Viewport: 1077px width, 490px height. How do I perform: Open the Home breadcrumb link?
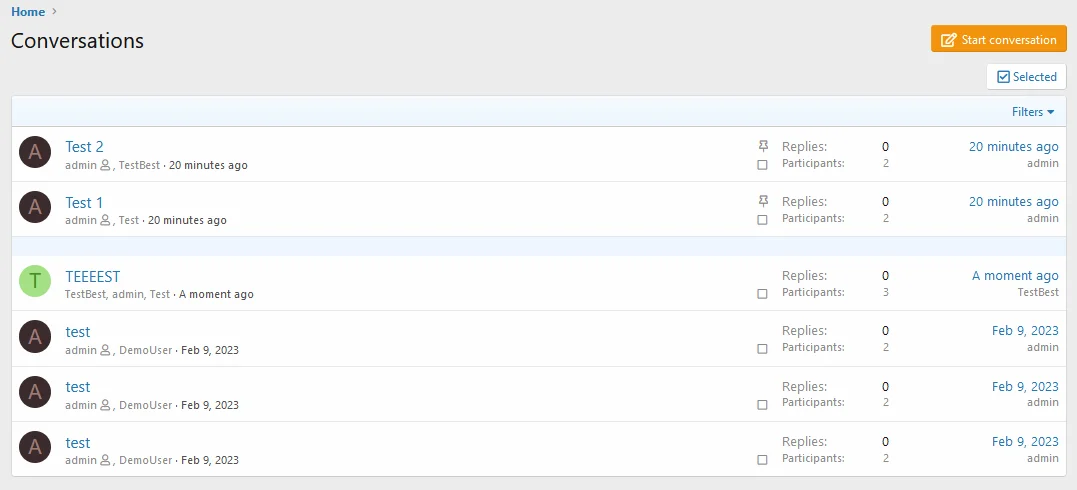(x=28, y=12)
